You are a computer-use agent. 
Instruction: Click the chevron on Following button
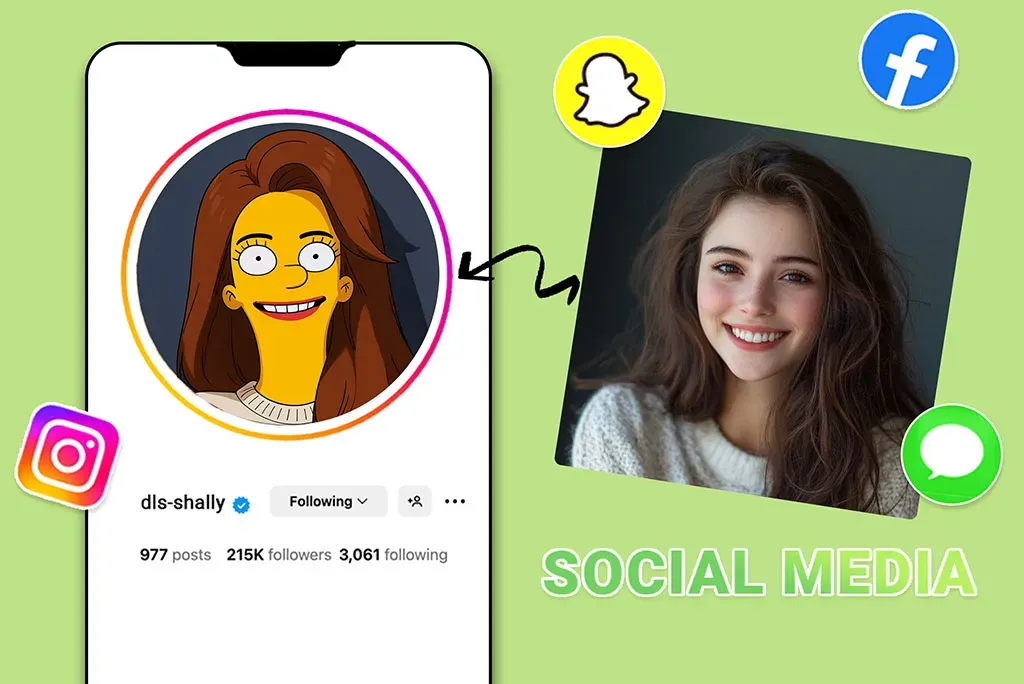[x=362, y=501]
